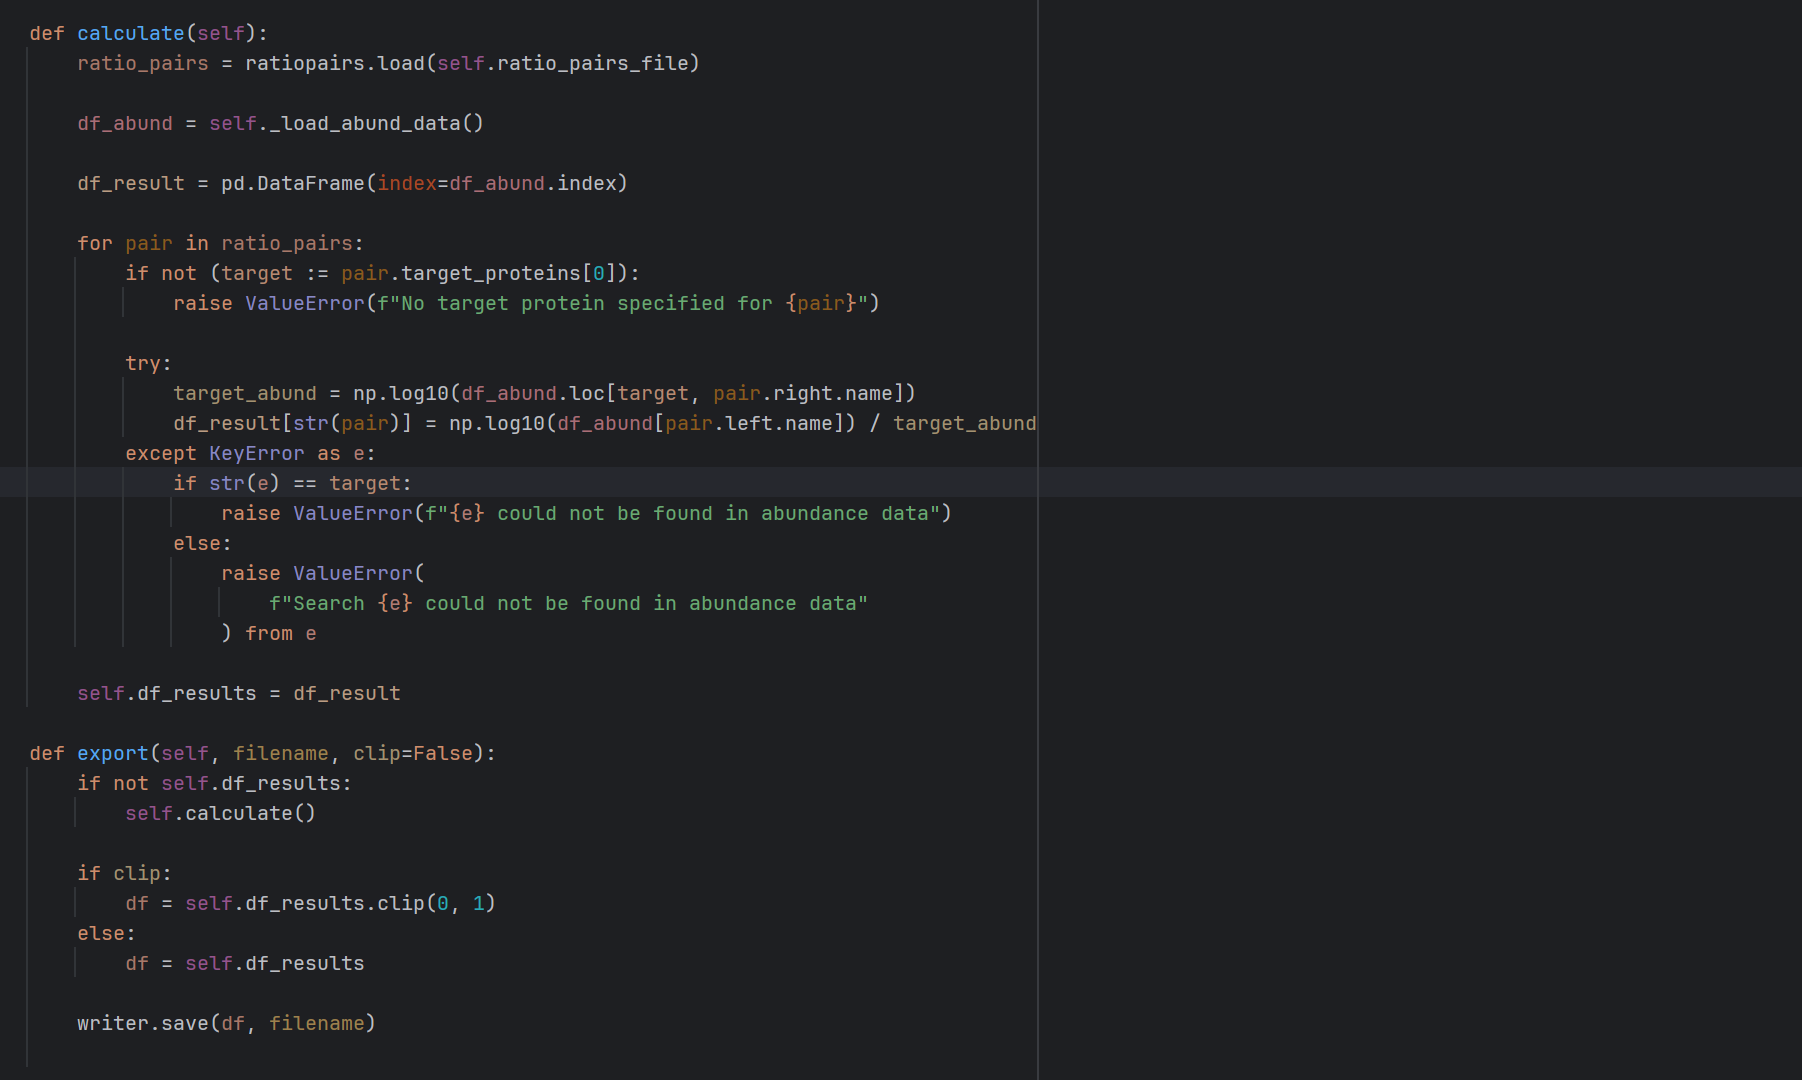Screen dimensions: 1802x1080
Task: Click the ') from e' line
Action: click(x=269, y=633)
